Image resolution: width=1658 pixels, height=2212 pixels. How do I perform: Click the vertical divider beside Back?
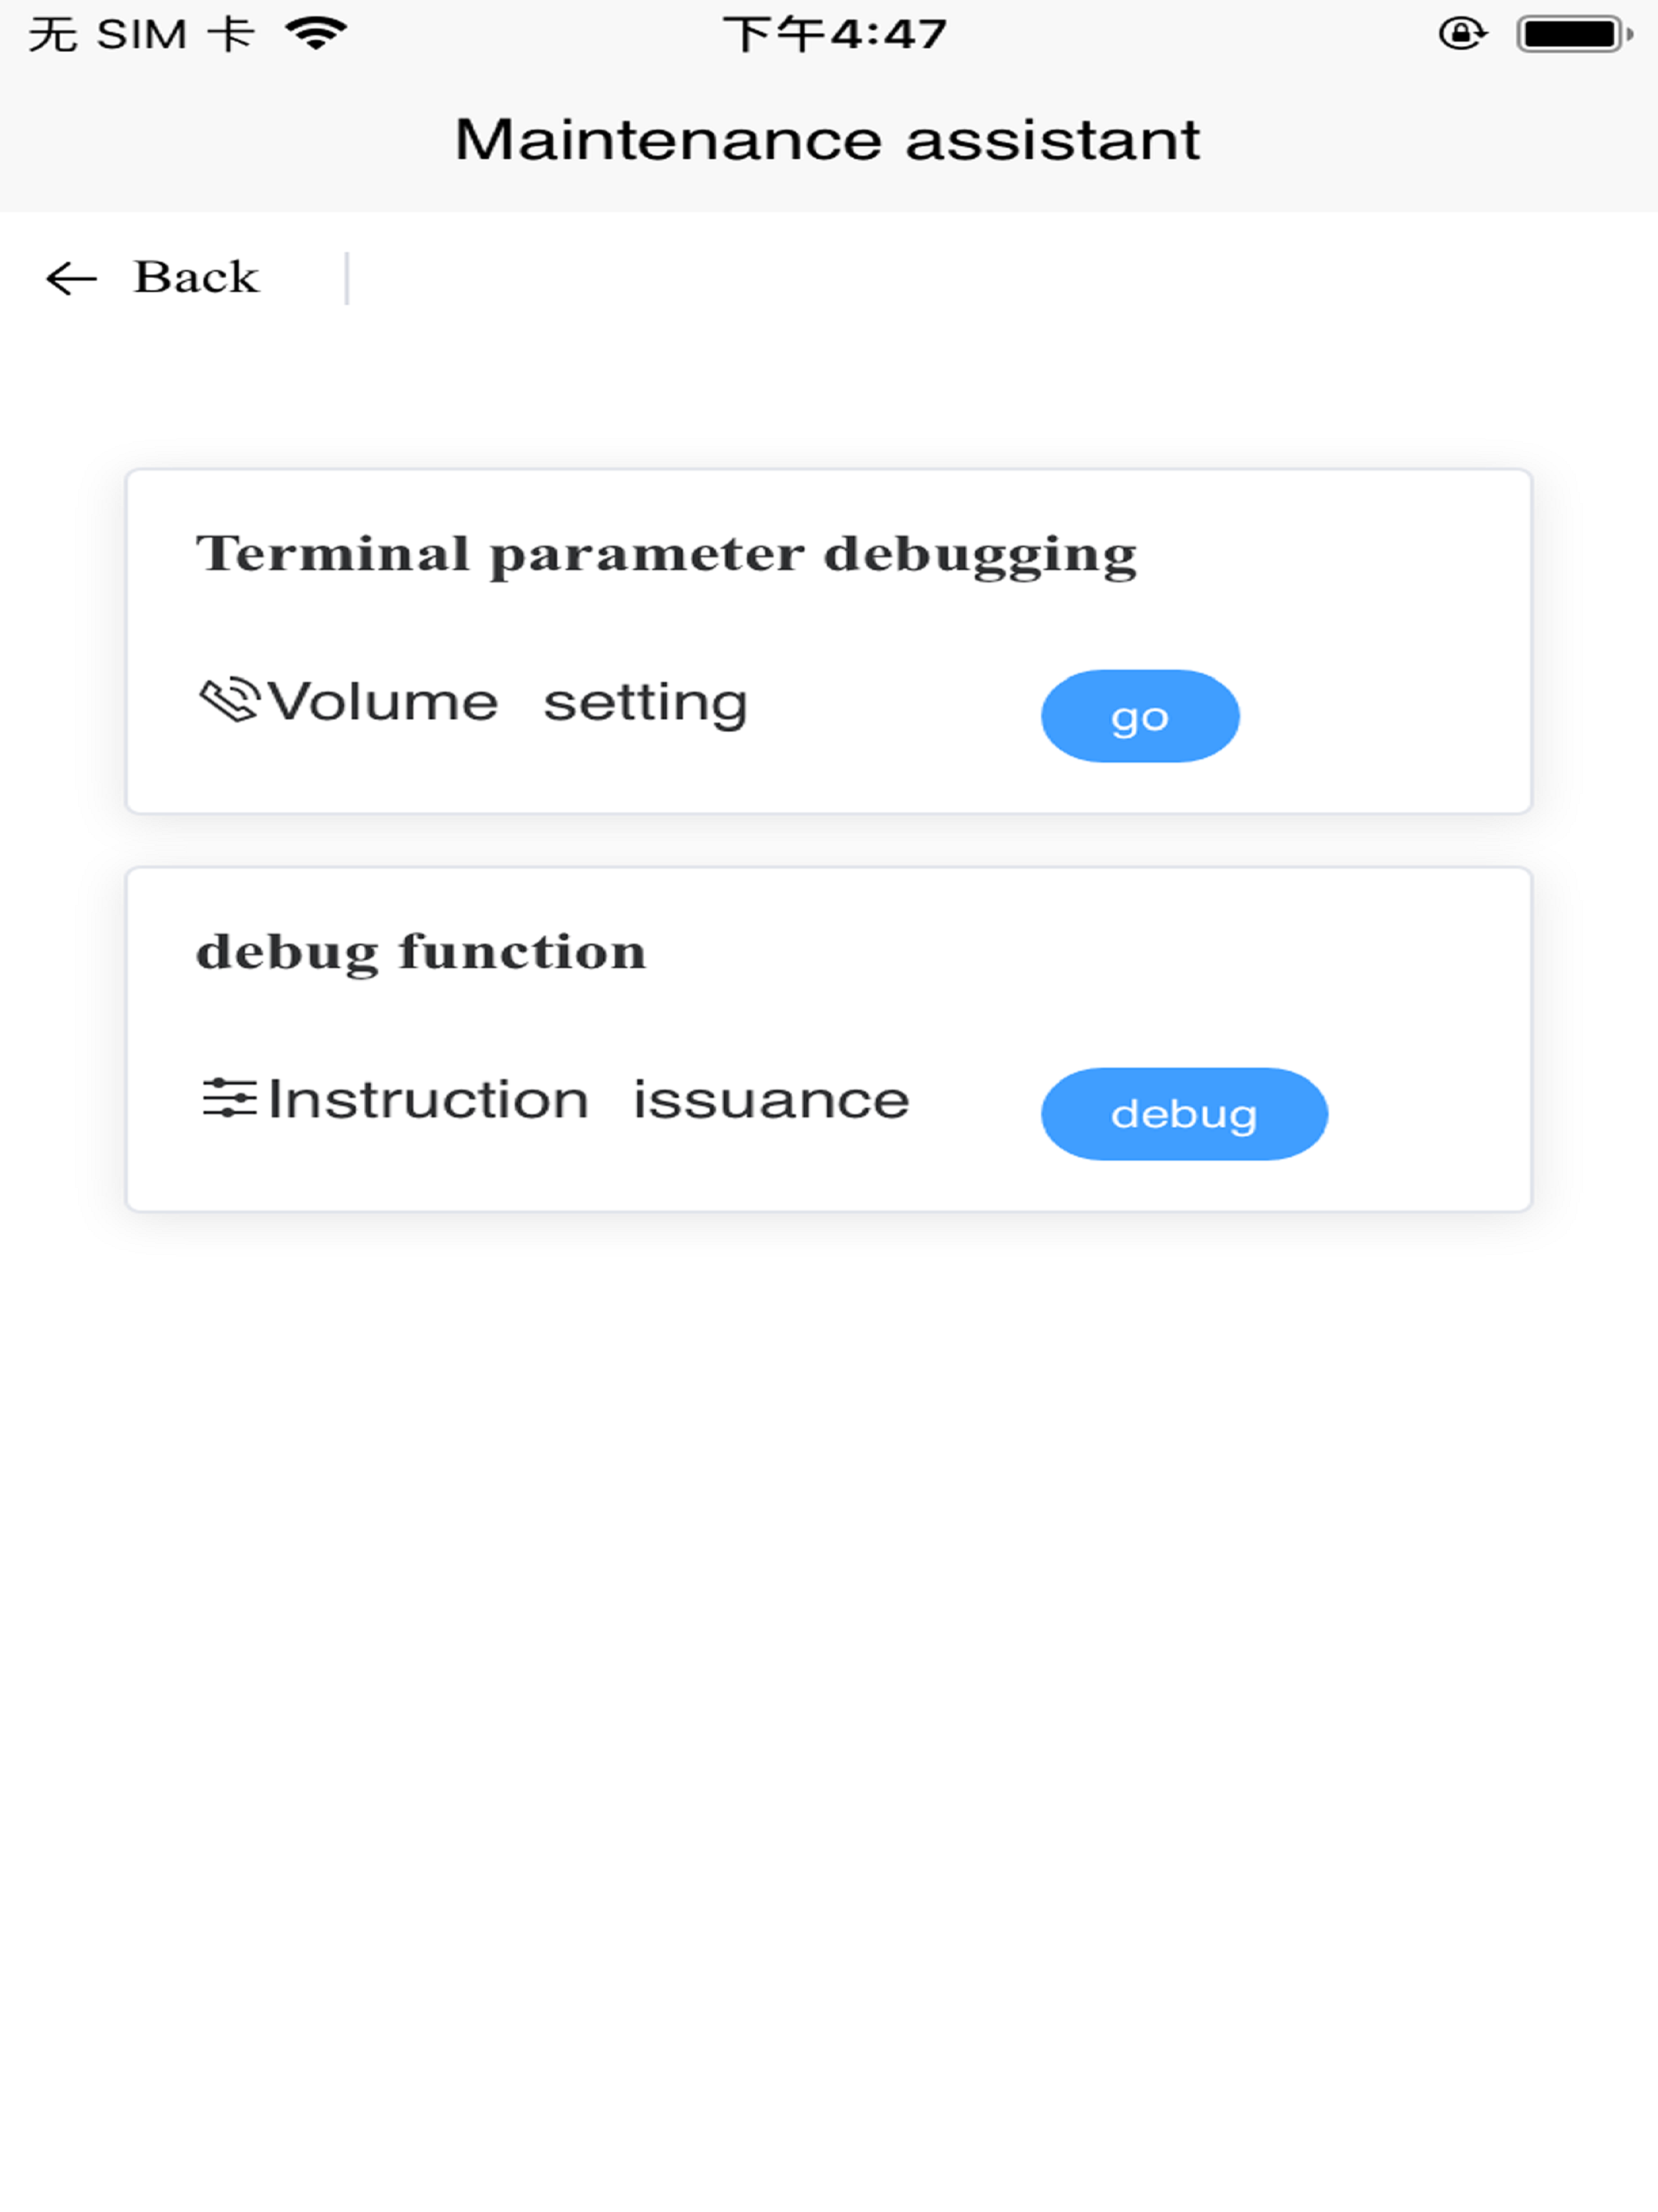click(347, 278)
